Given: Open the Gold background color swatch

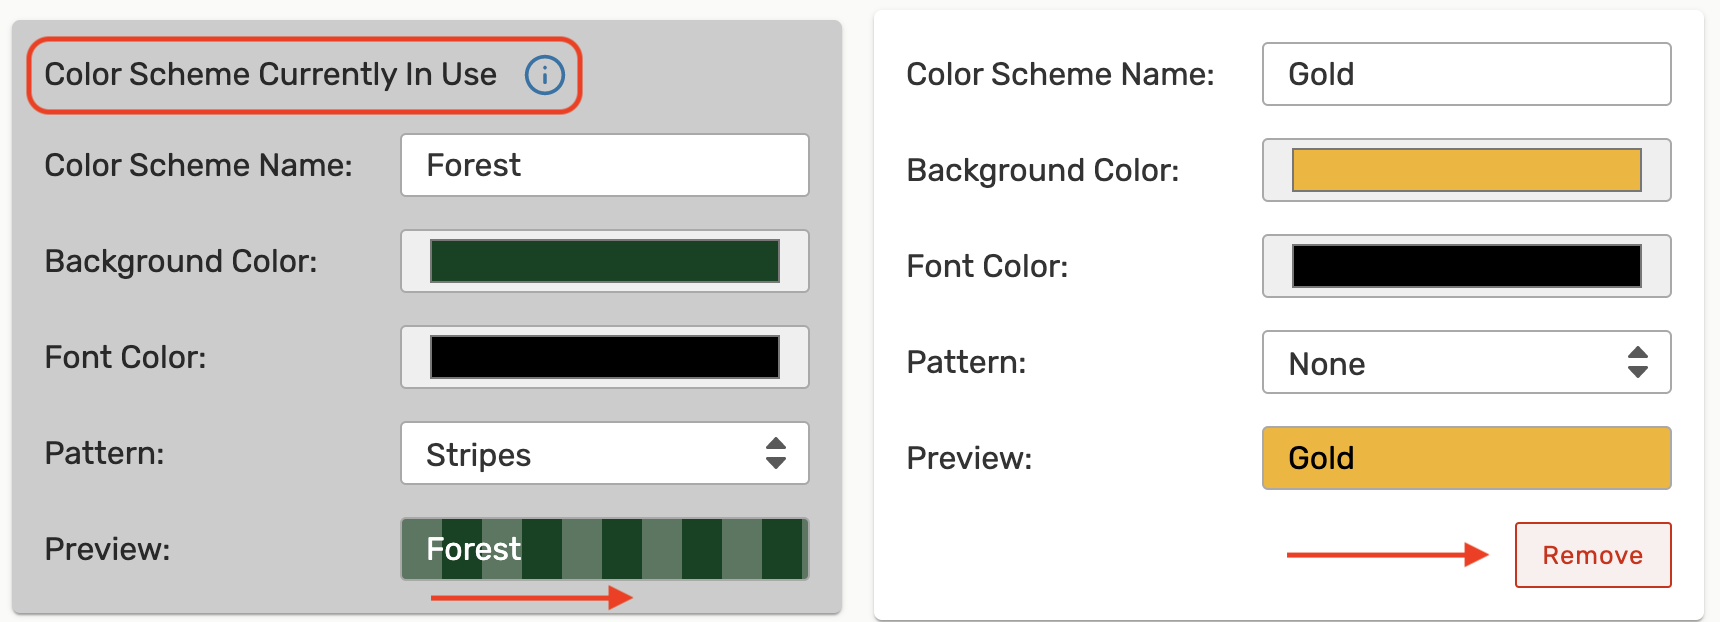Looking at the screenshot, I should pos(1467,170).
